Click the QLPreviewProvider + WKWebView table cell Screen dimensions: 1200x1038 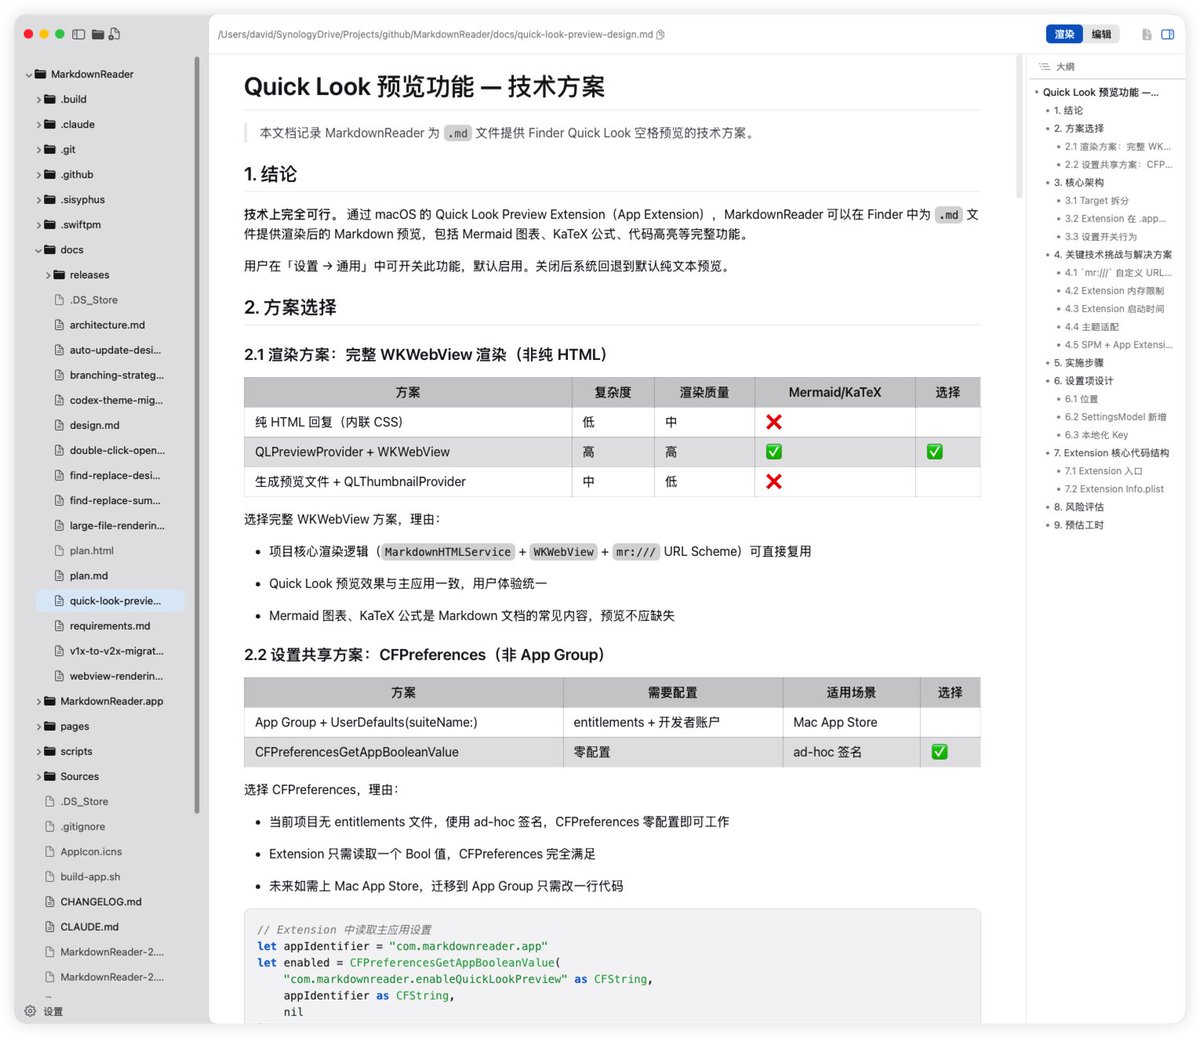[x=408, y=452]
